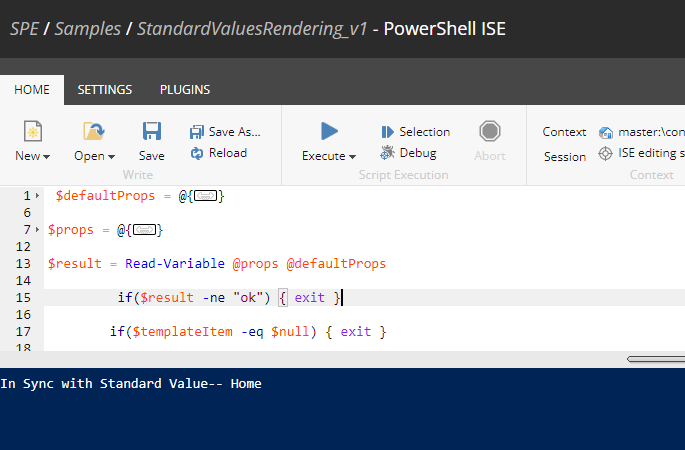
Task: Expand the folded block on line 1
Action: tap(38, 196)
